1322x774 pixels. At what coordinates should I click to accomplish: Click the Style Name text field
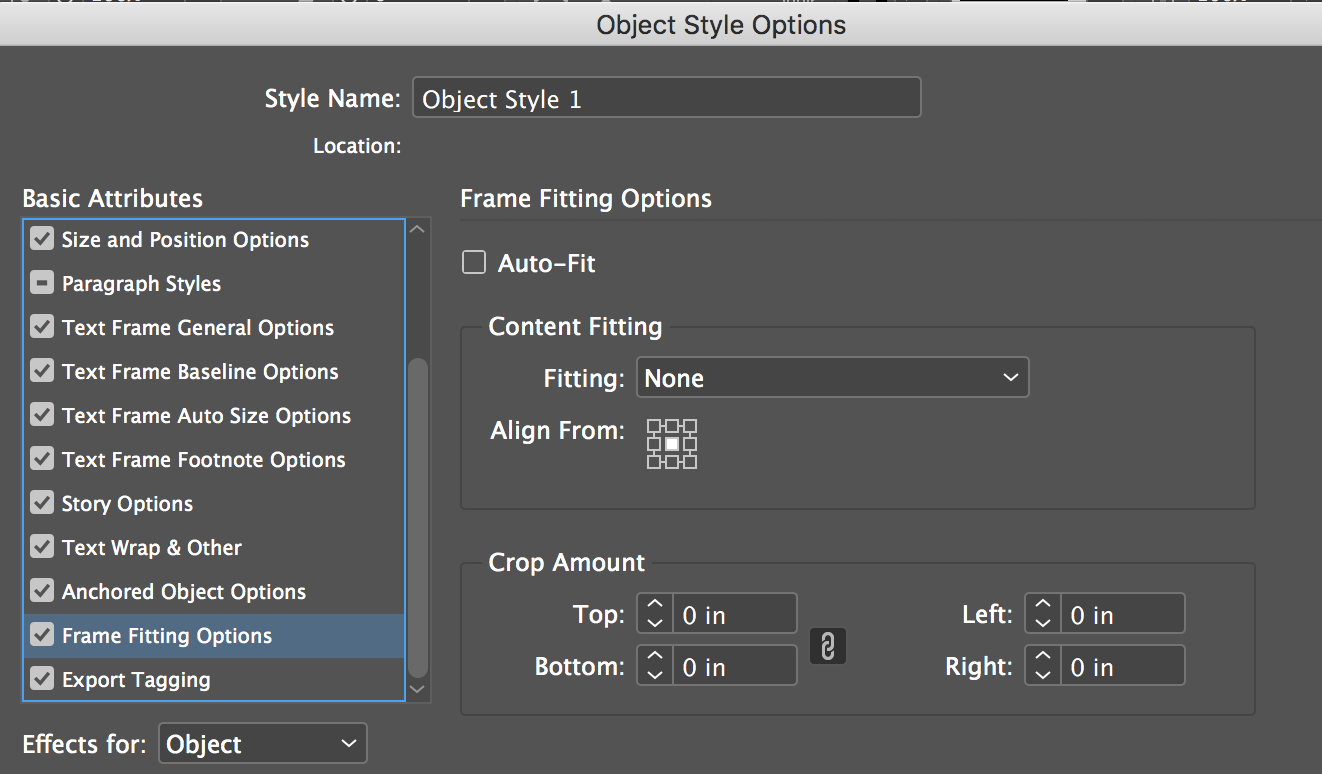[x=666, y=99]
